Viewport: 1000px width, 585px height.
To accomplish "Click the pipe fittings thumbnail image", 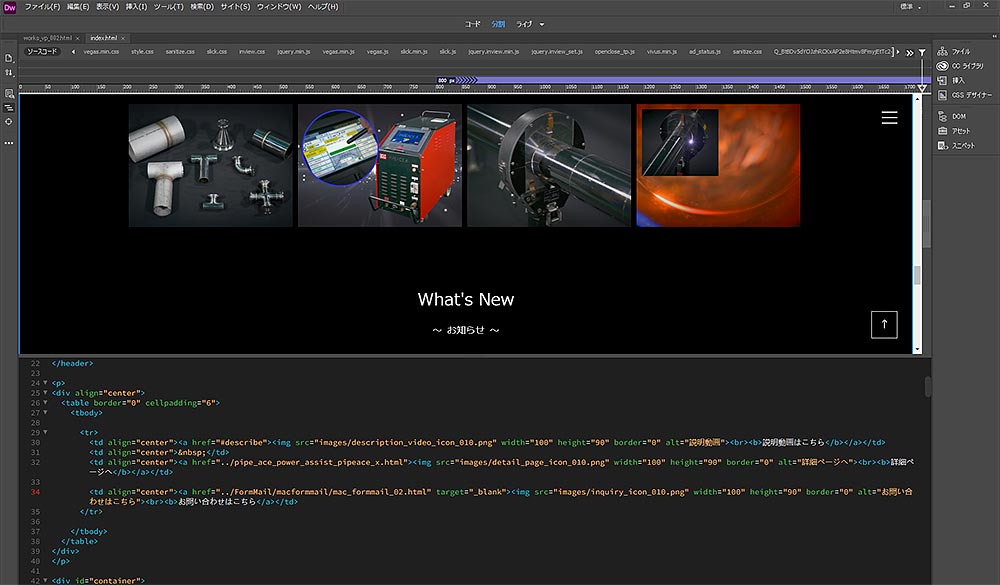I will click(210, 165).
